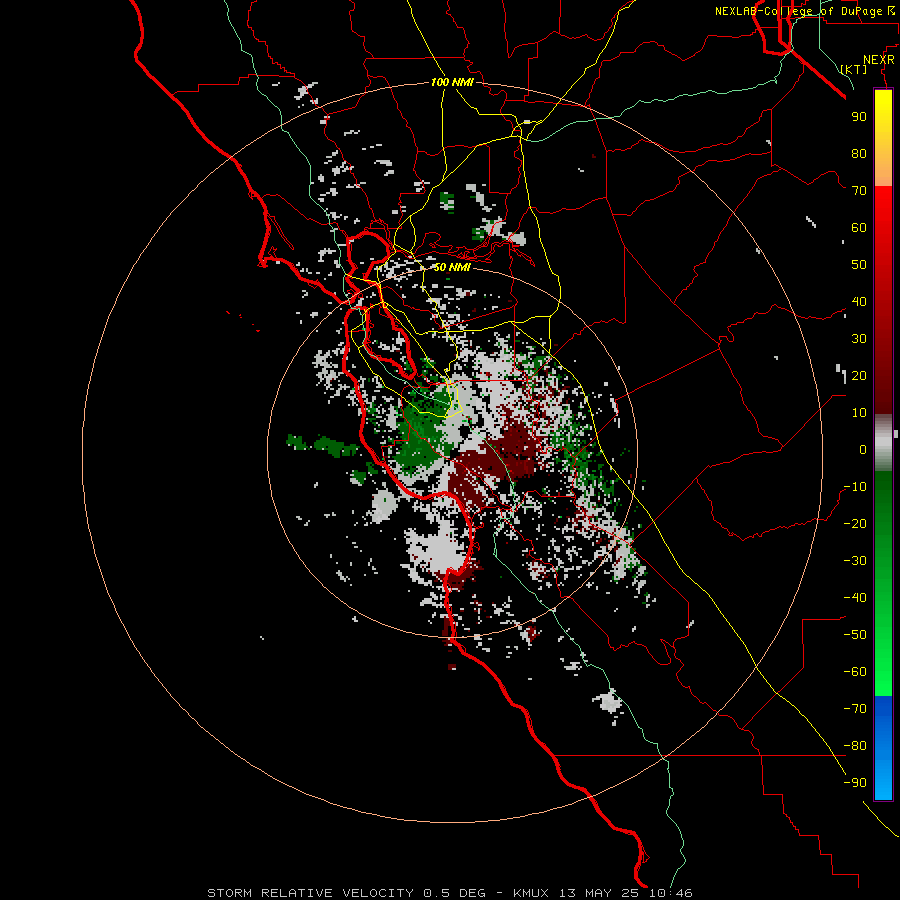Image resolution: width=900 pixels, height=900 pixels.
Task: Click the velocity scale label "40"
Action: click(859, 302)
